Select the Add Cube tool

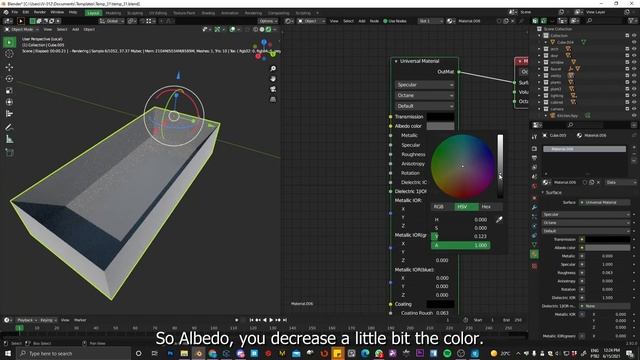[x=9, y=153]
